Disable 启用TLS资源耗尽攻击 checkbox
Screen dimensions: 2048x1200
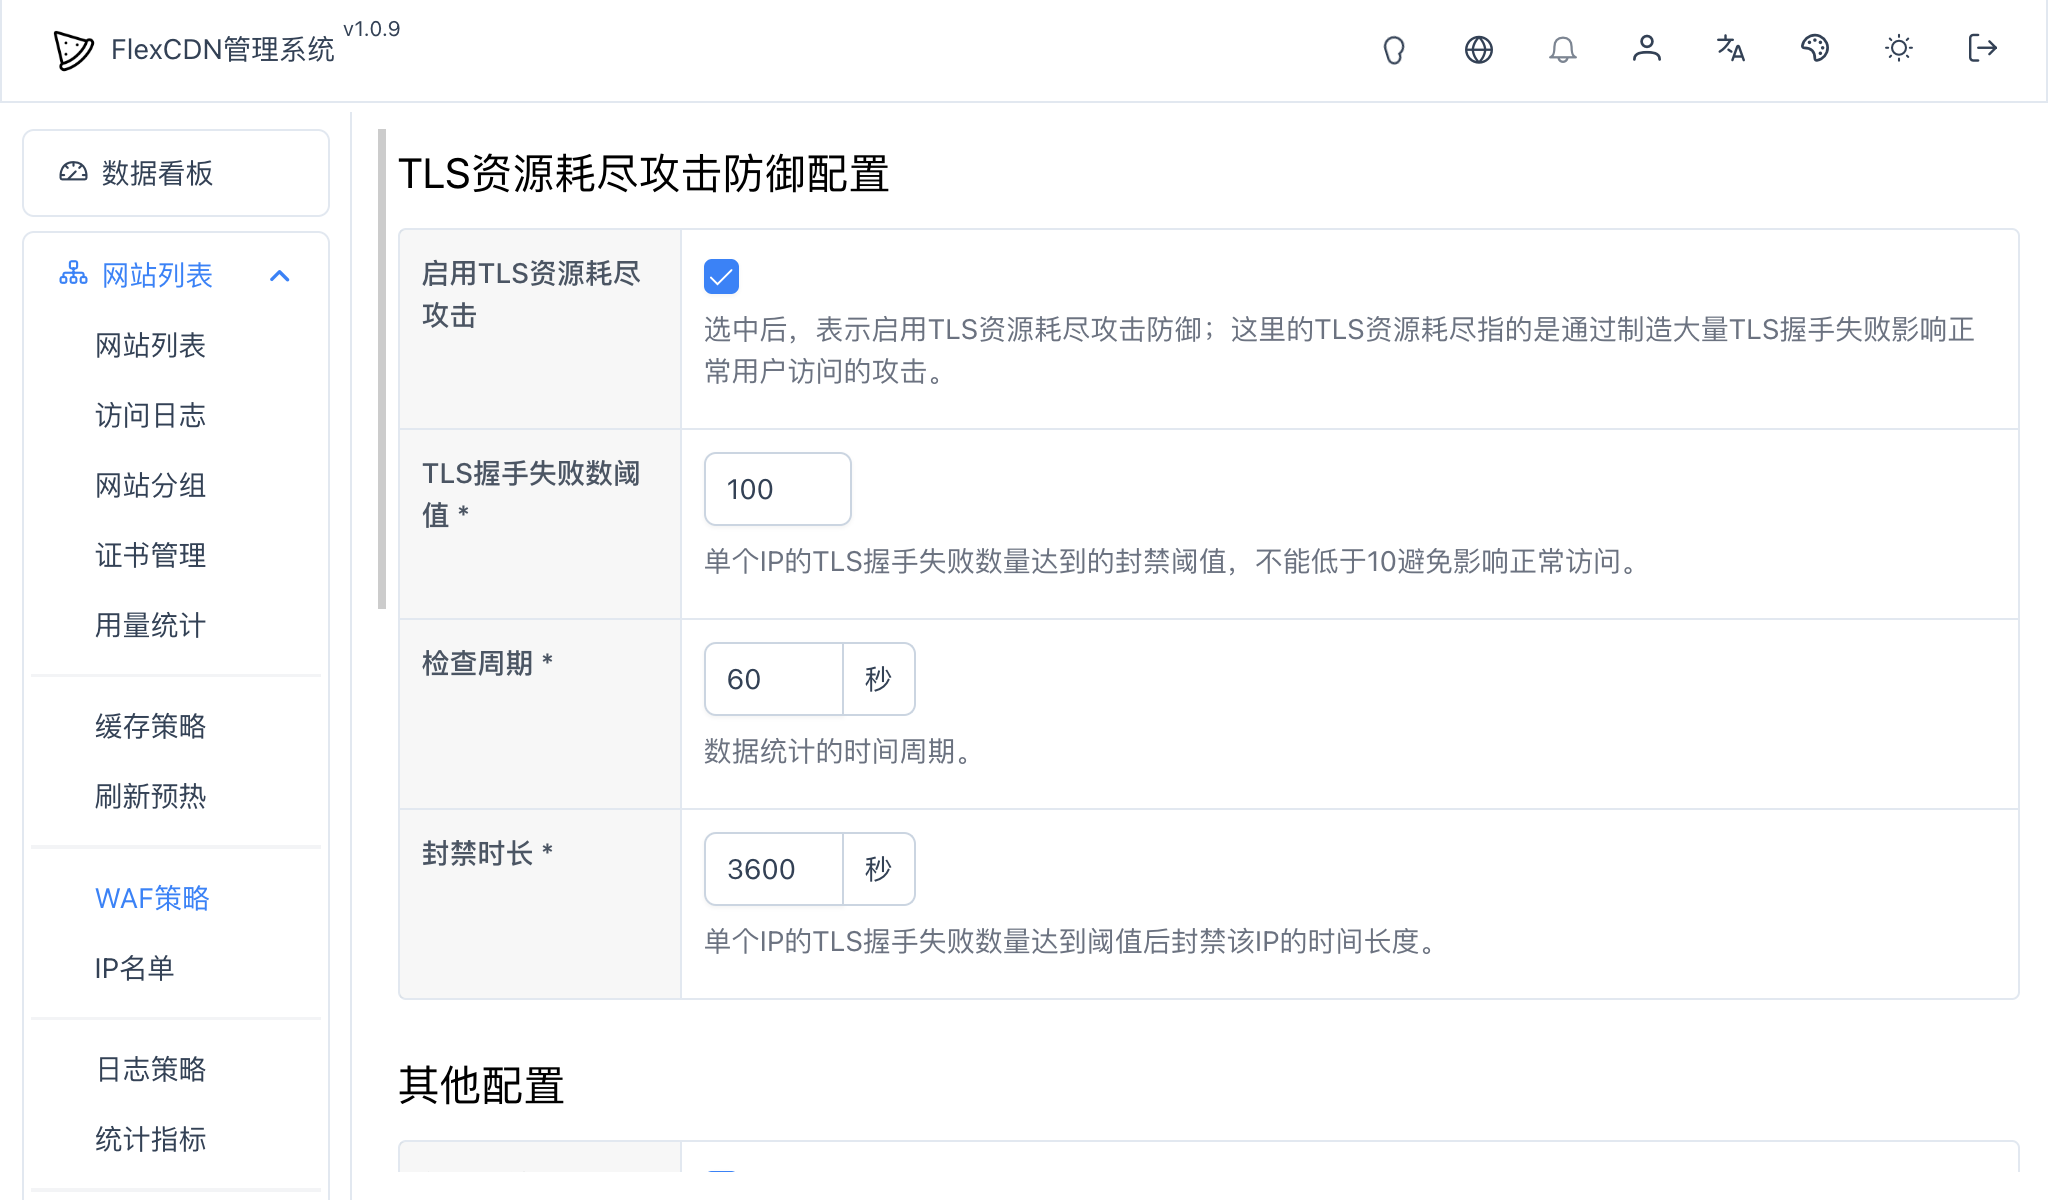click(x=722, y=276)
